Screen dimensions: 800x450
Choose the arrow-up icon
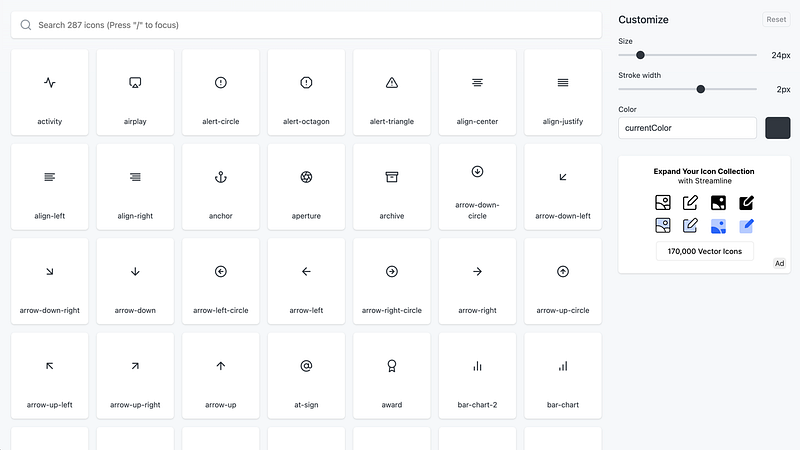[220, 376]
